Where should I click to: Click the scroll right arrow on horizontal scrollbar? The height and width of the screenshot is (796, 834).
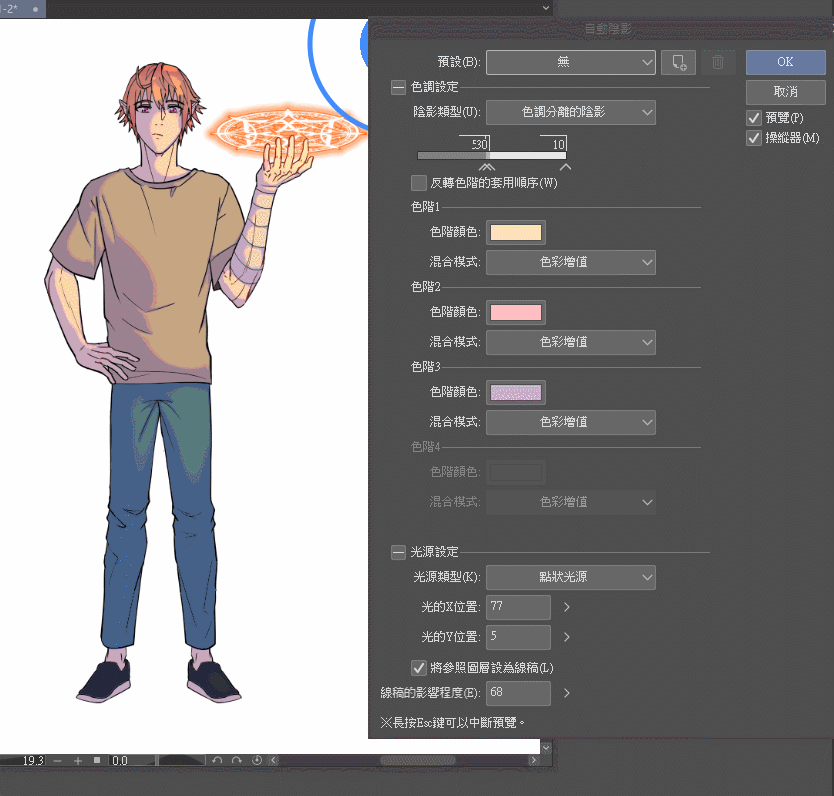click(x=533, y=760)
